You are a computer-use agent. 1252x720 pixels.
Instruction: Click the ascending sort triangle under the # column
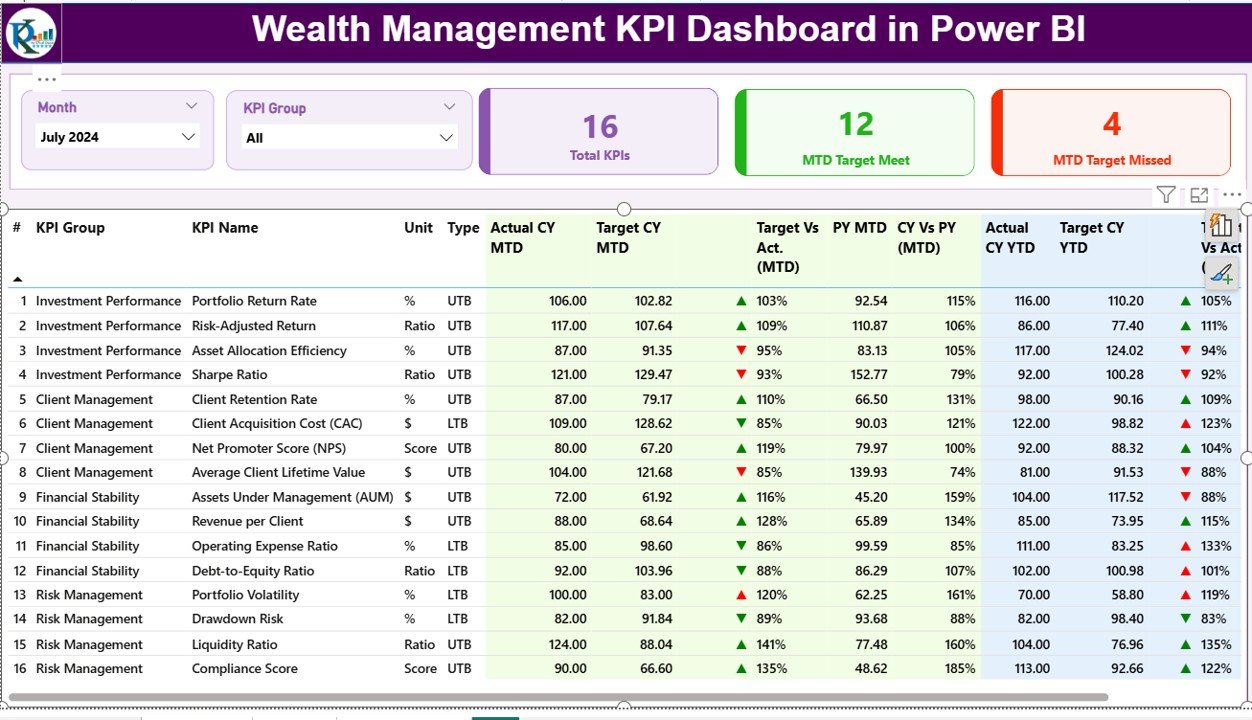coord(16,278)
